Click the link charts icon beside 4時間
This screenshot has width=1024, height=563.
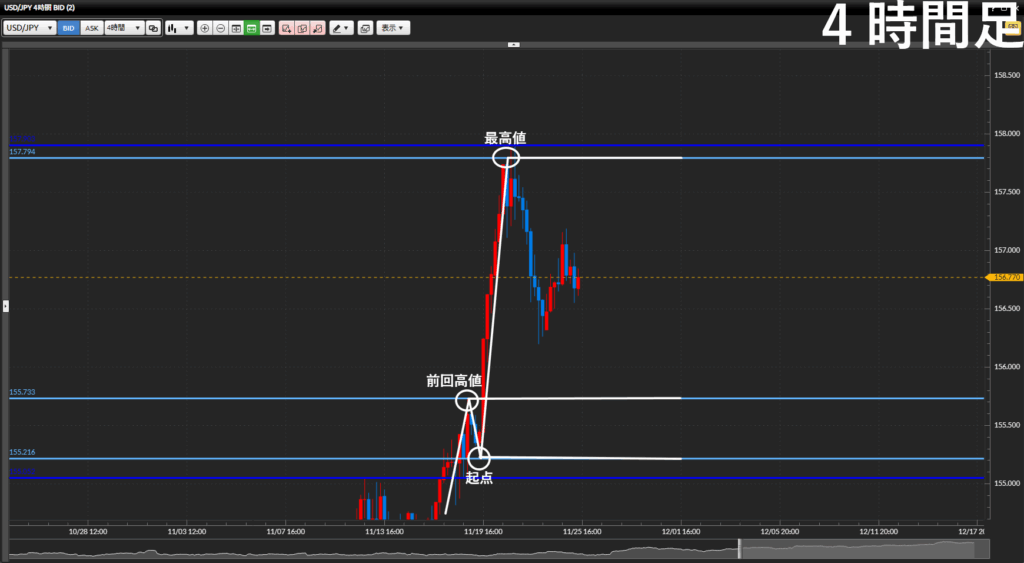[154, 28]
